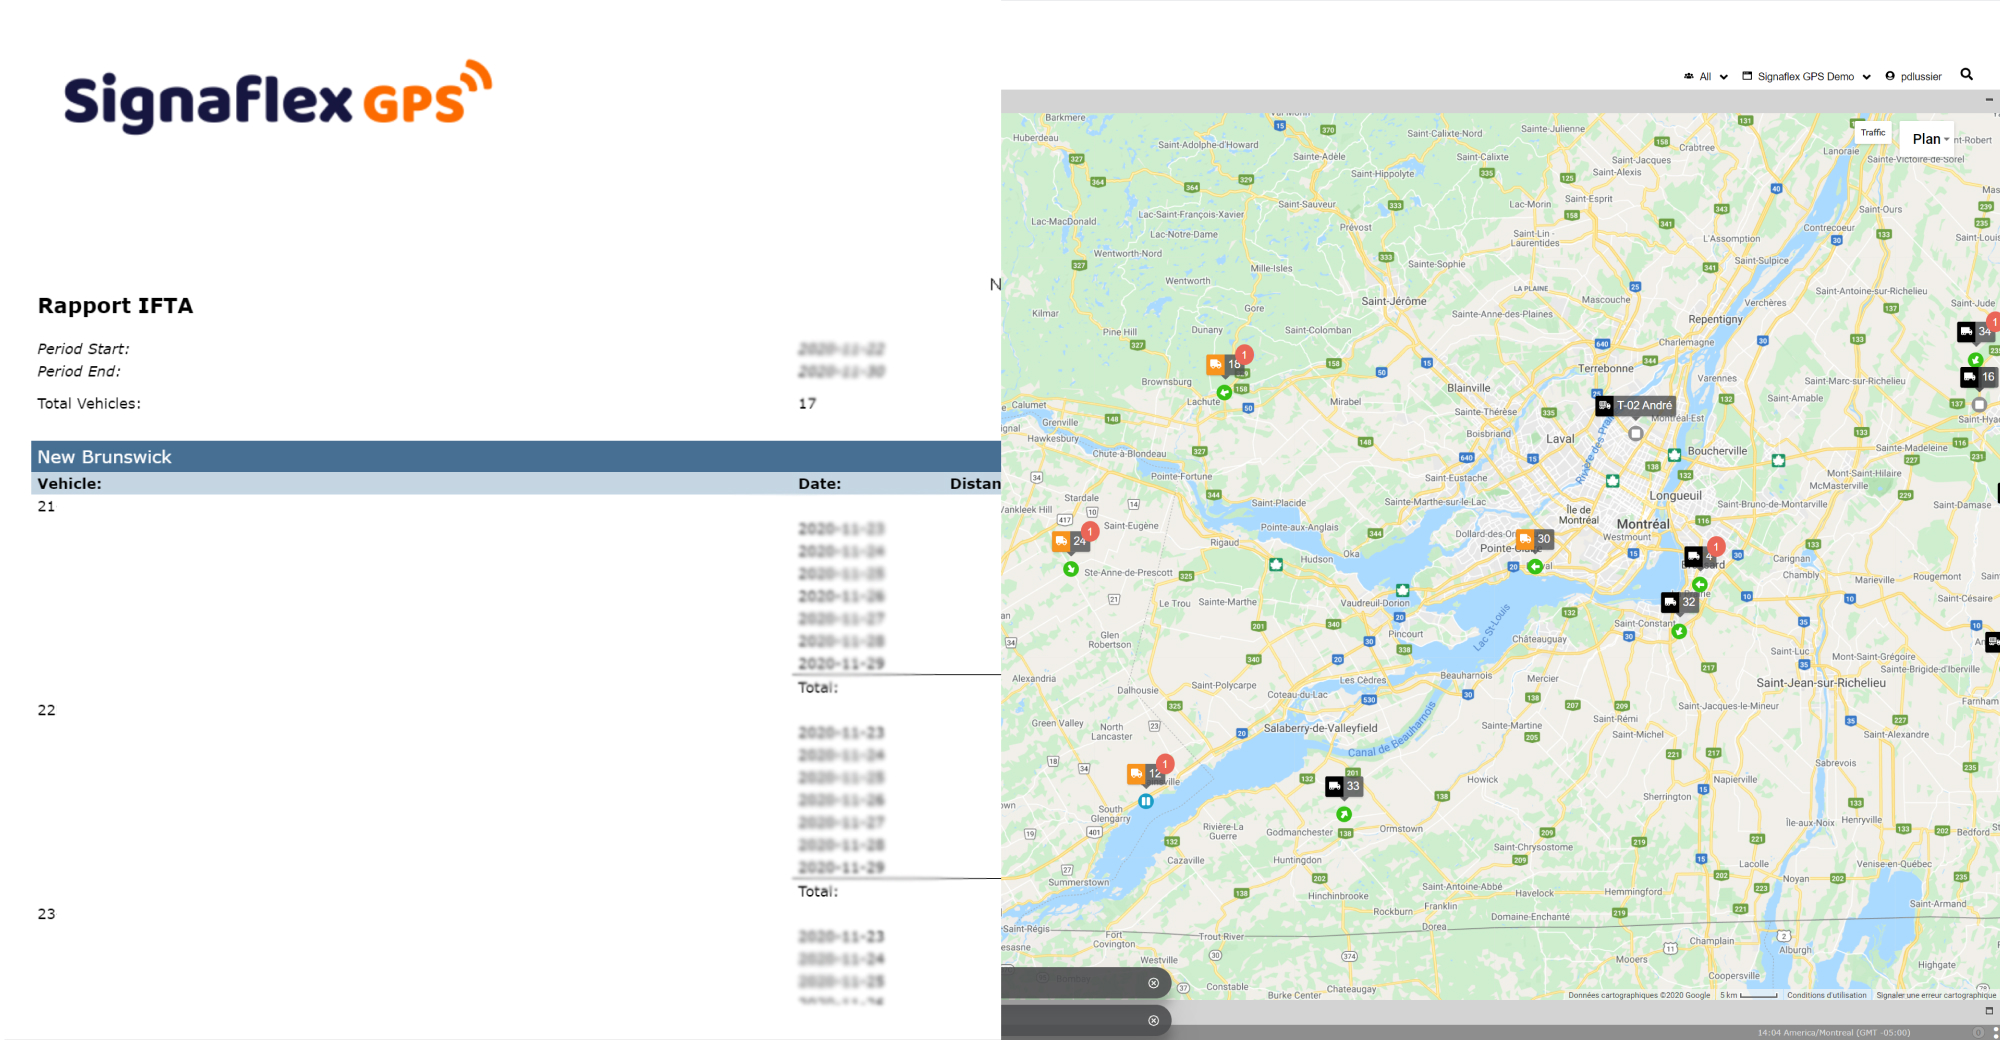This screenshot has height=1040, width=2000.
Task: Click the green highway marker near Vaudreuil-Dorion
Action: click(1403, 590)
